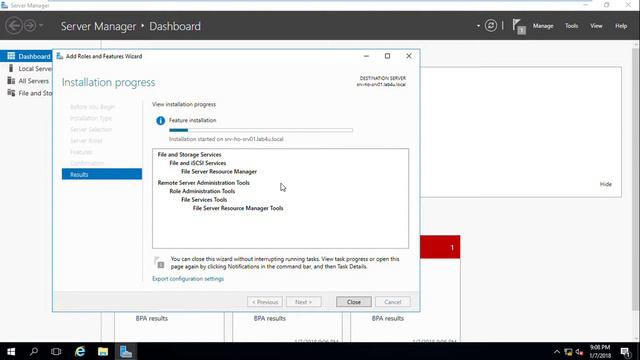Show hidden system tray icons
The image size is (640, 360).
[557, 352]
